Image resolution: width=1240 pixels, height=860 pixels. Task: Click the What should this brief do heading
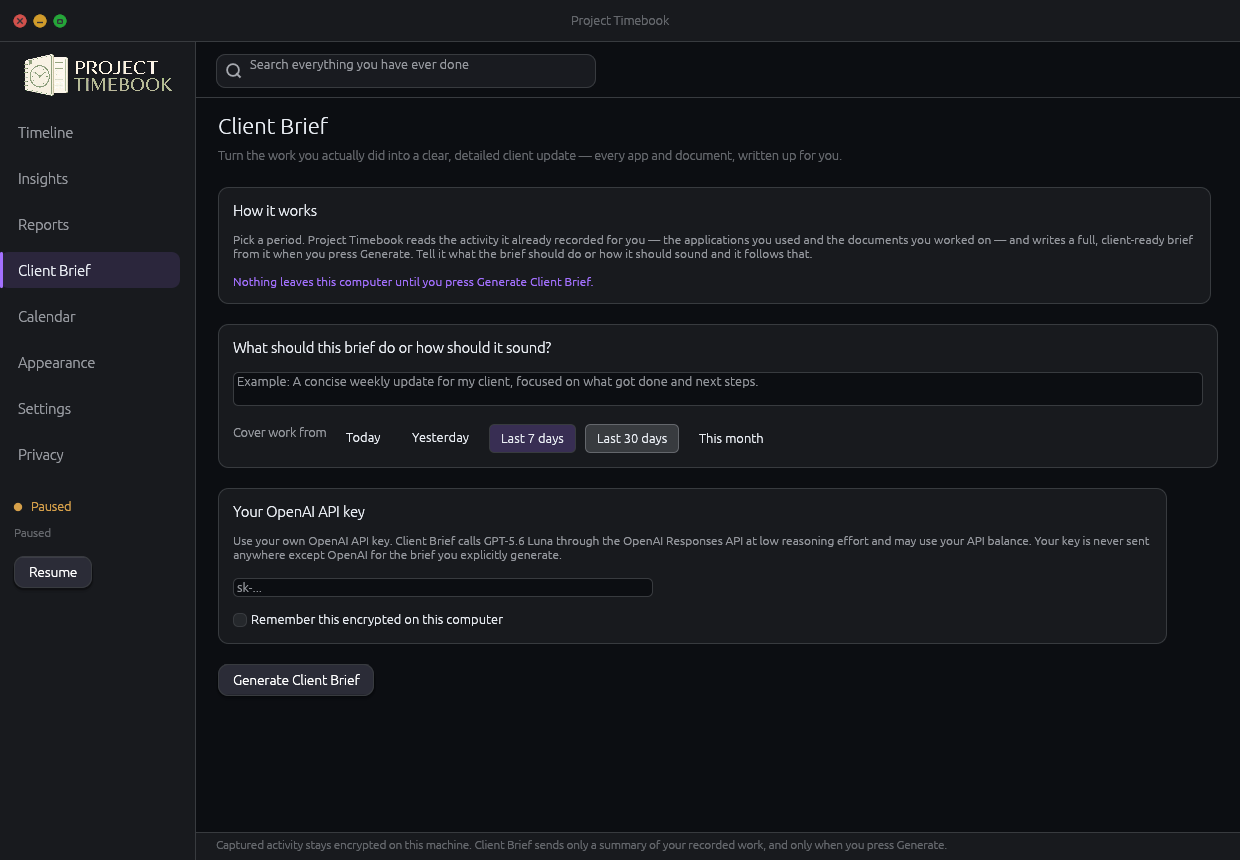392,348
